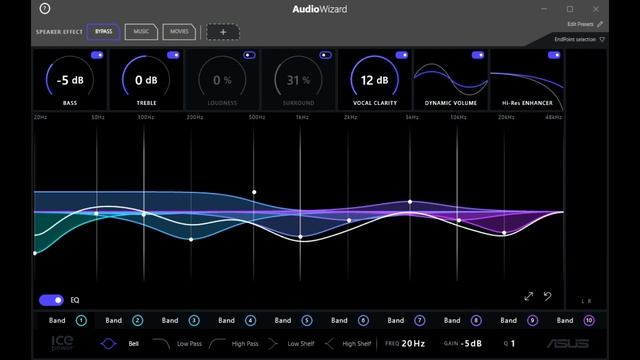Click the Band 10 number circle

point(589,320)
